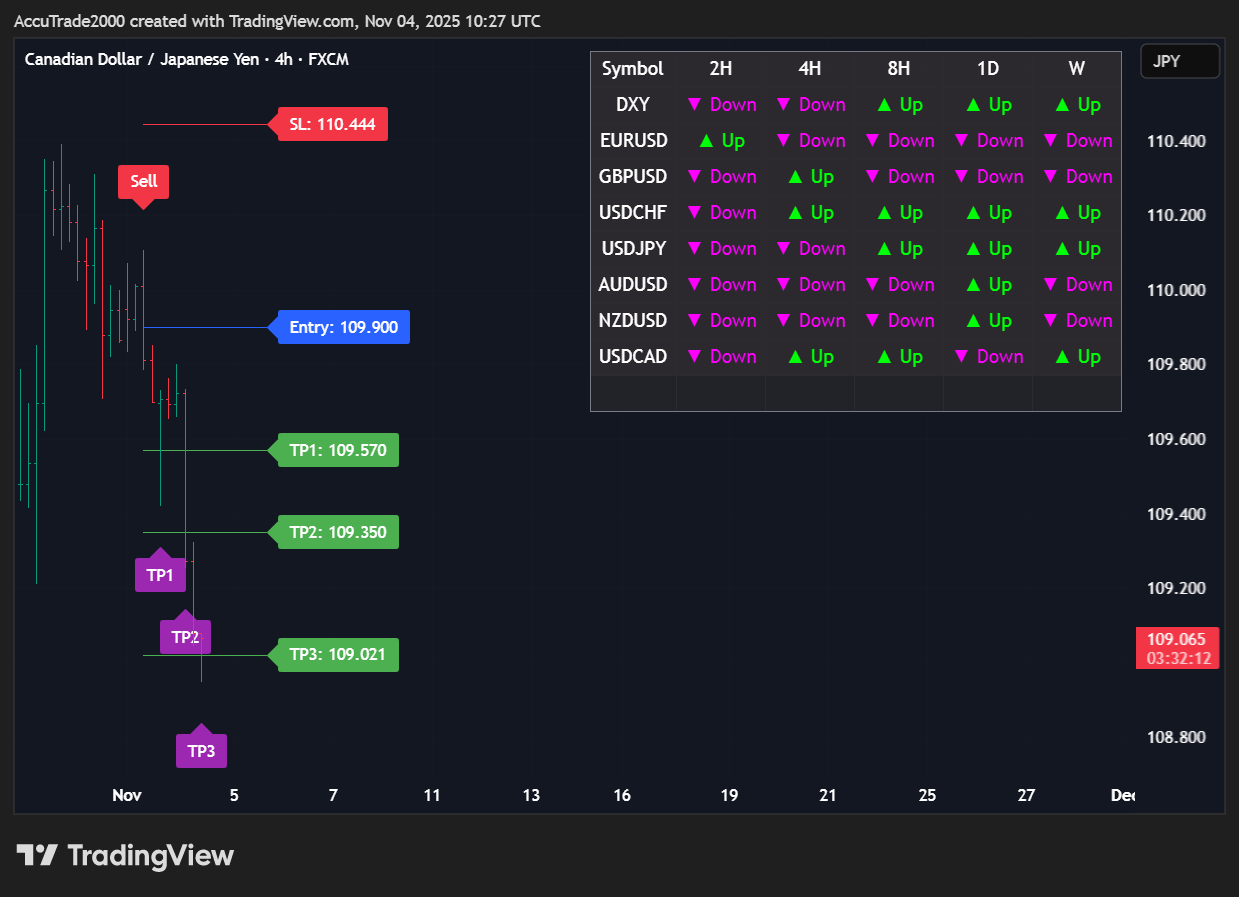Click the 4H column header in table
The width and height of the screenshot is (1239, 897).
coord(810,69)
